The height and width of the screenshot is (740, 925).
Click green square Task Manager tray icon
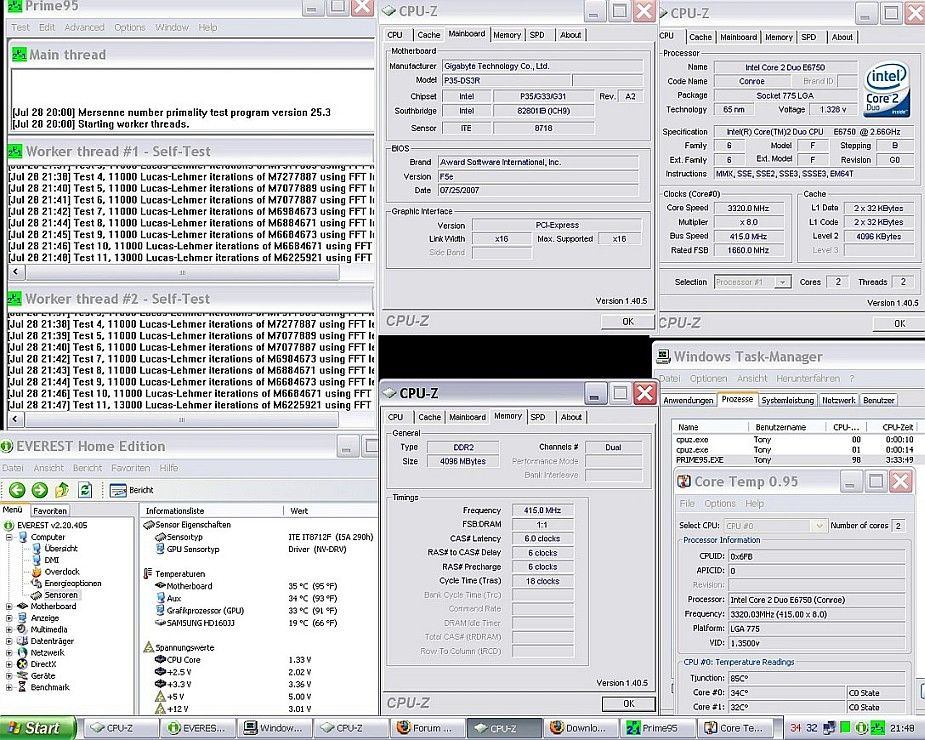click(845, 728)
